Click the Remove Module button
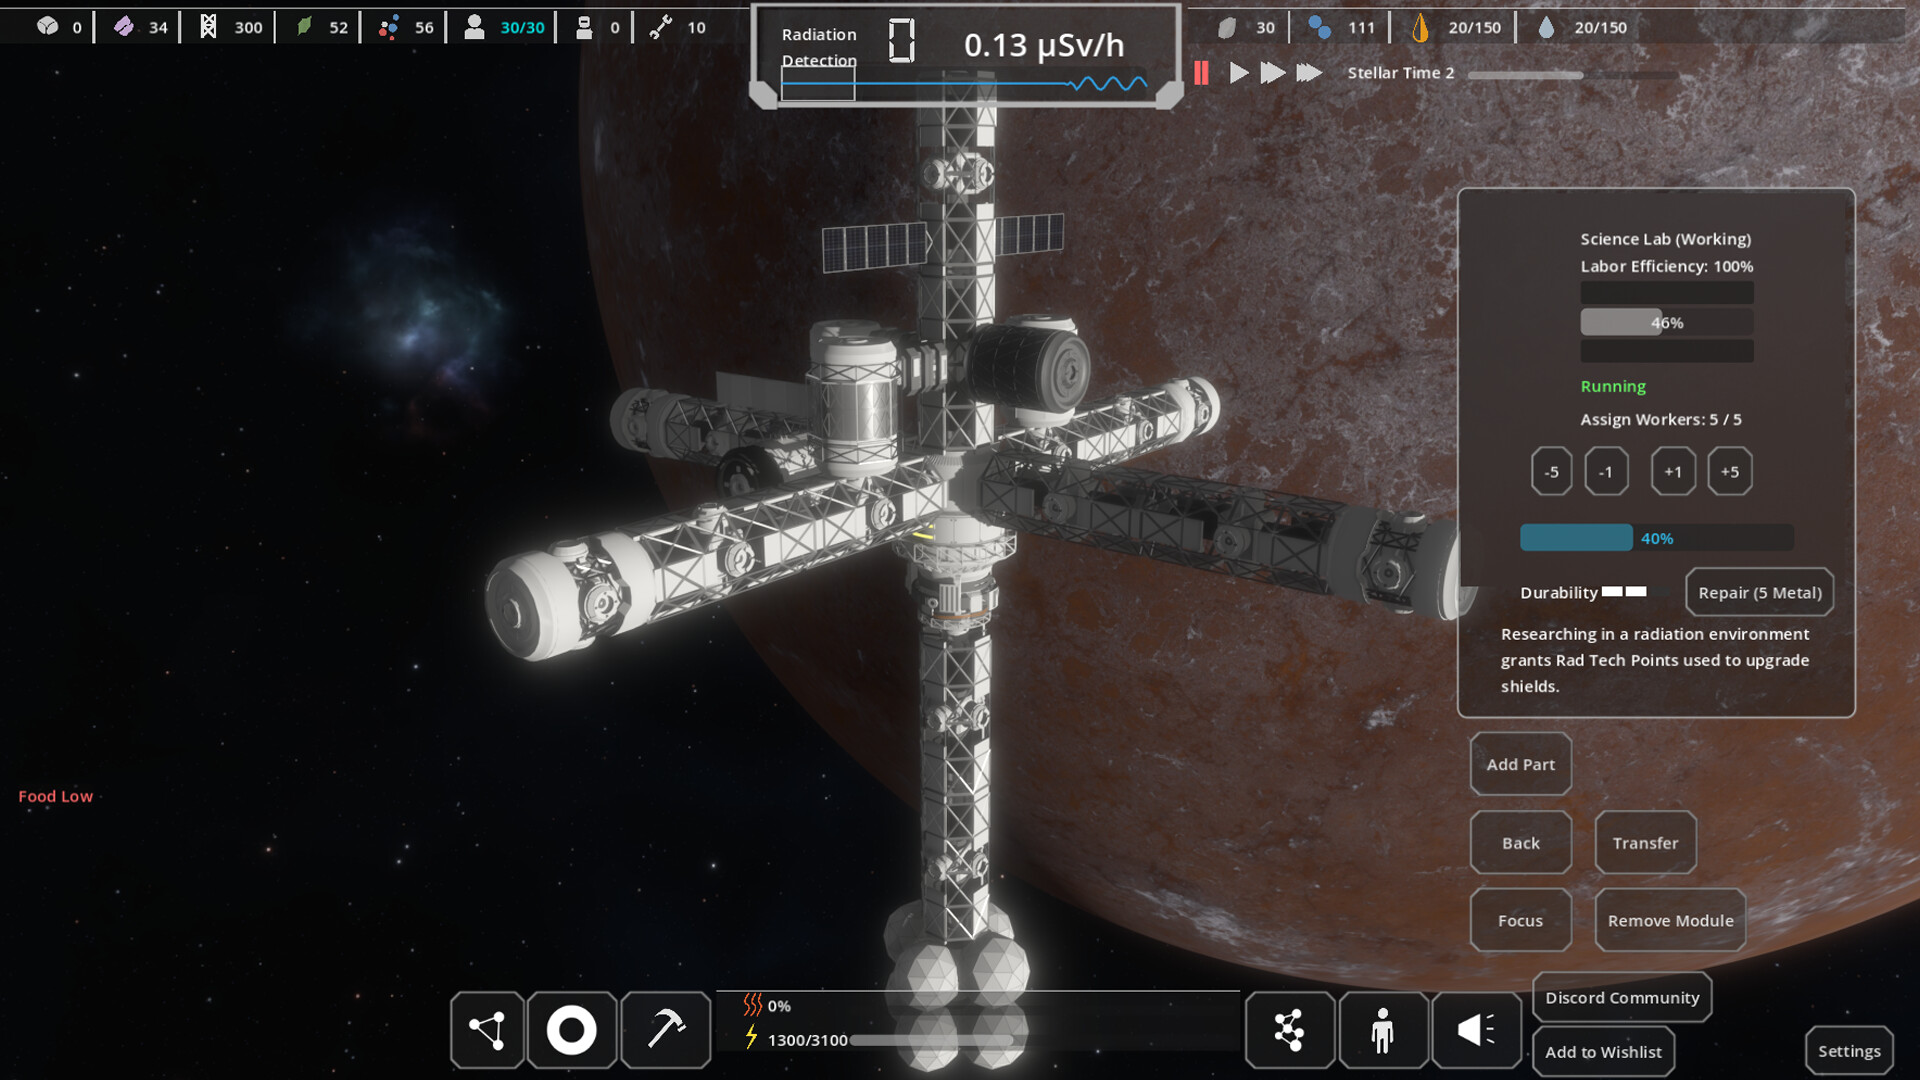The width and height of the screenshot is (1920, 1080). coord(1670,920)
